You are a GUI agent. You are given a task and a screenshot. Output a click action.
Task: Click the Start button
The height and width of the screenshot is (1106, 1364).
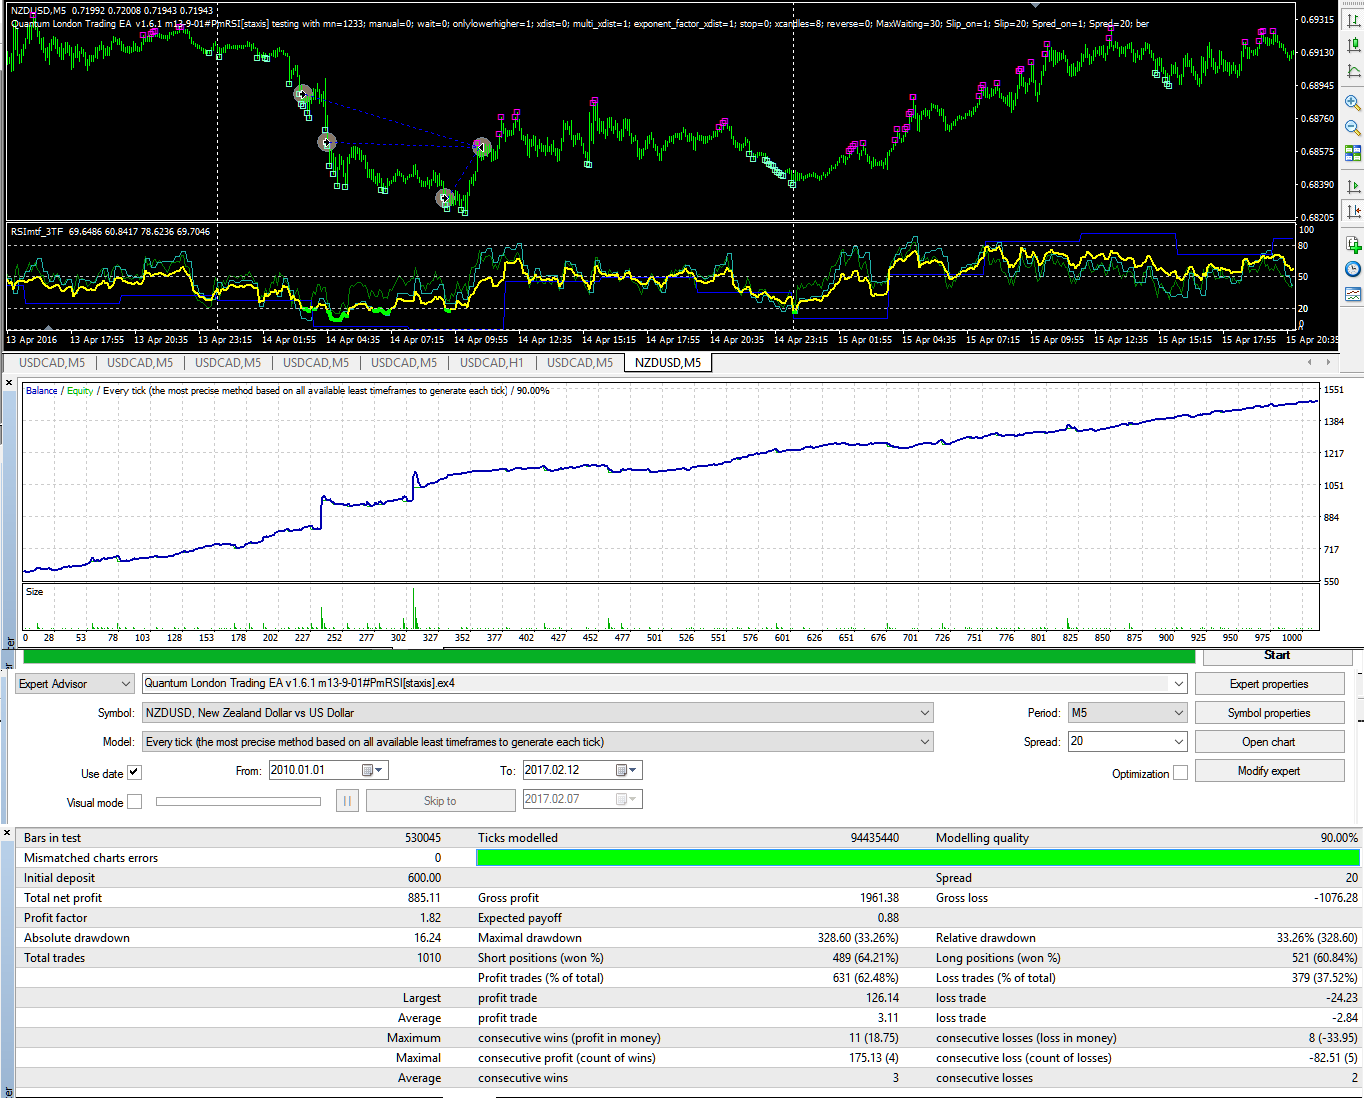[x=1277, y=655]
